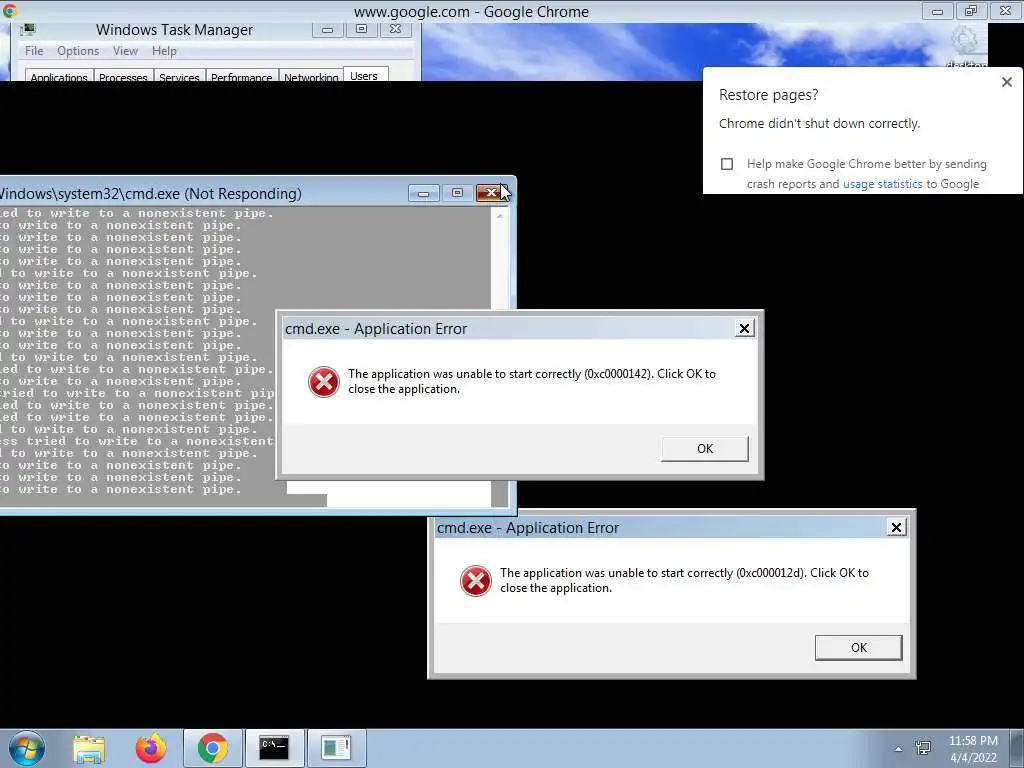Enable sending crash reports checkbox
1024x768 pixels.
727,164
